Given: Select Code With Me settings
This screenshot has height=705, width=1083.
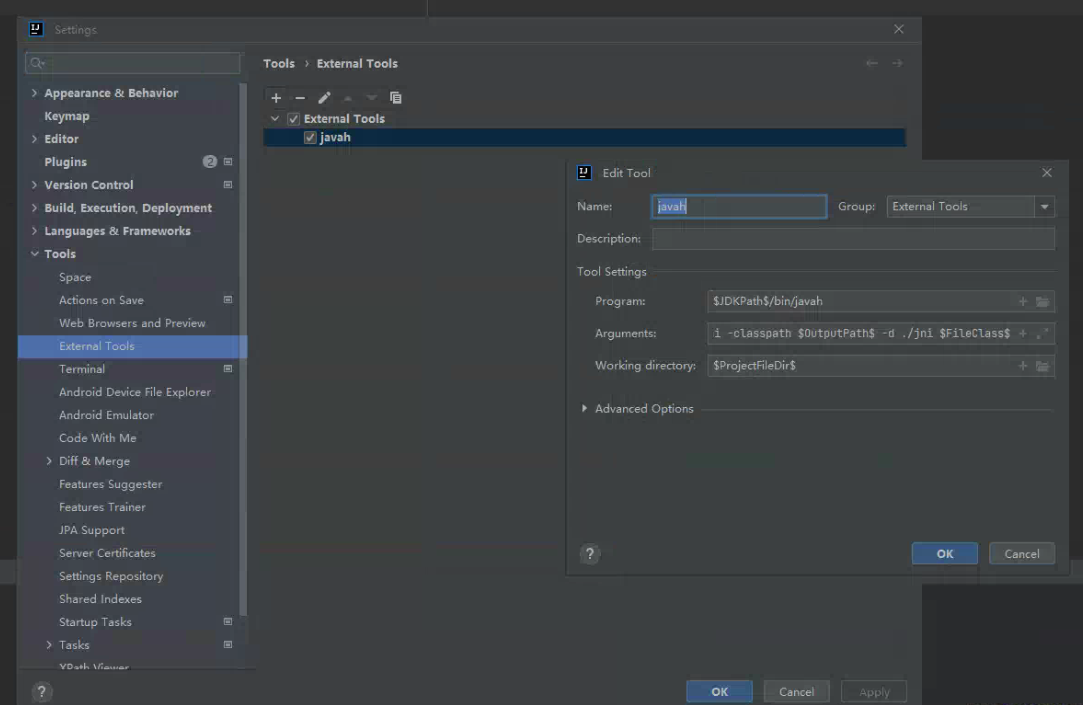Looking at the screenshot, I should (x=97, y=438).
